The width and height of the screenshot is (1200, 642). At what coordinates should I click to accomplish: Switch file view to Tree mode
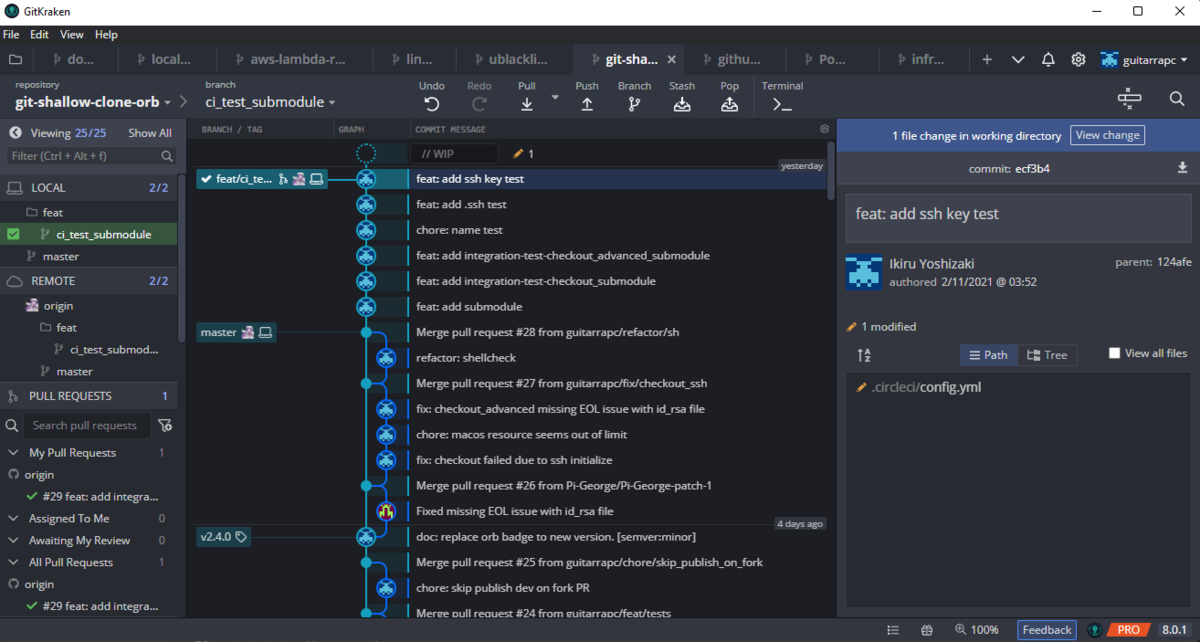(1048, 354)
